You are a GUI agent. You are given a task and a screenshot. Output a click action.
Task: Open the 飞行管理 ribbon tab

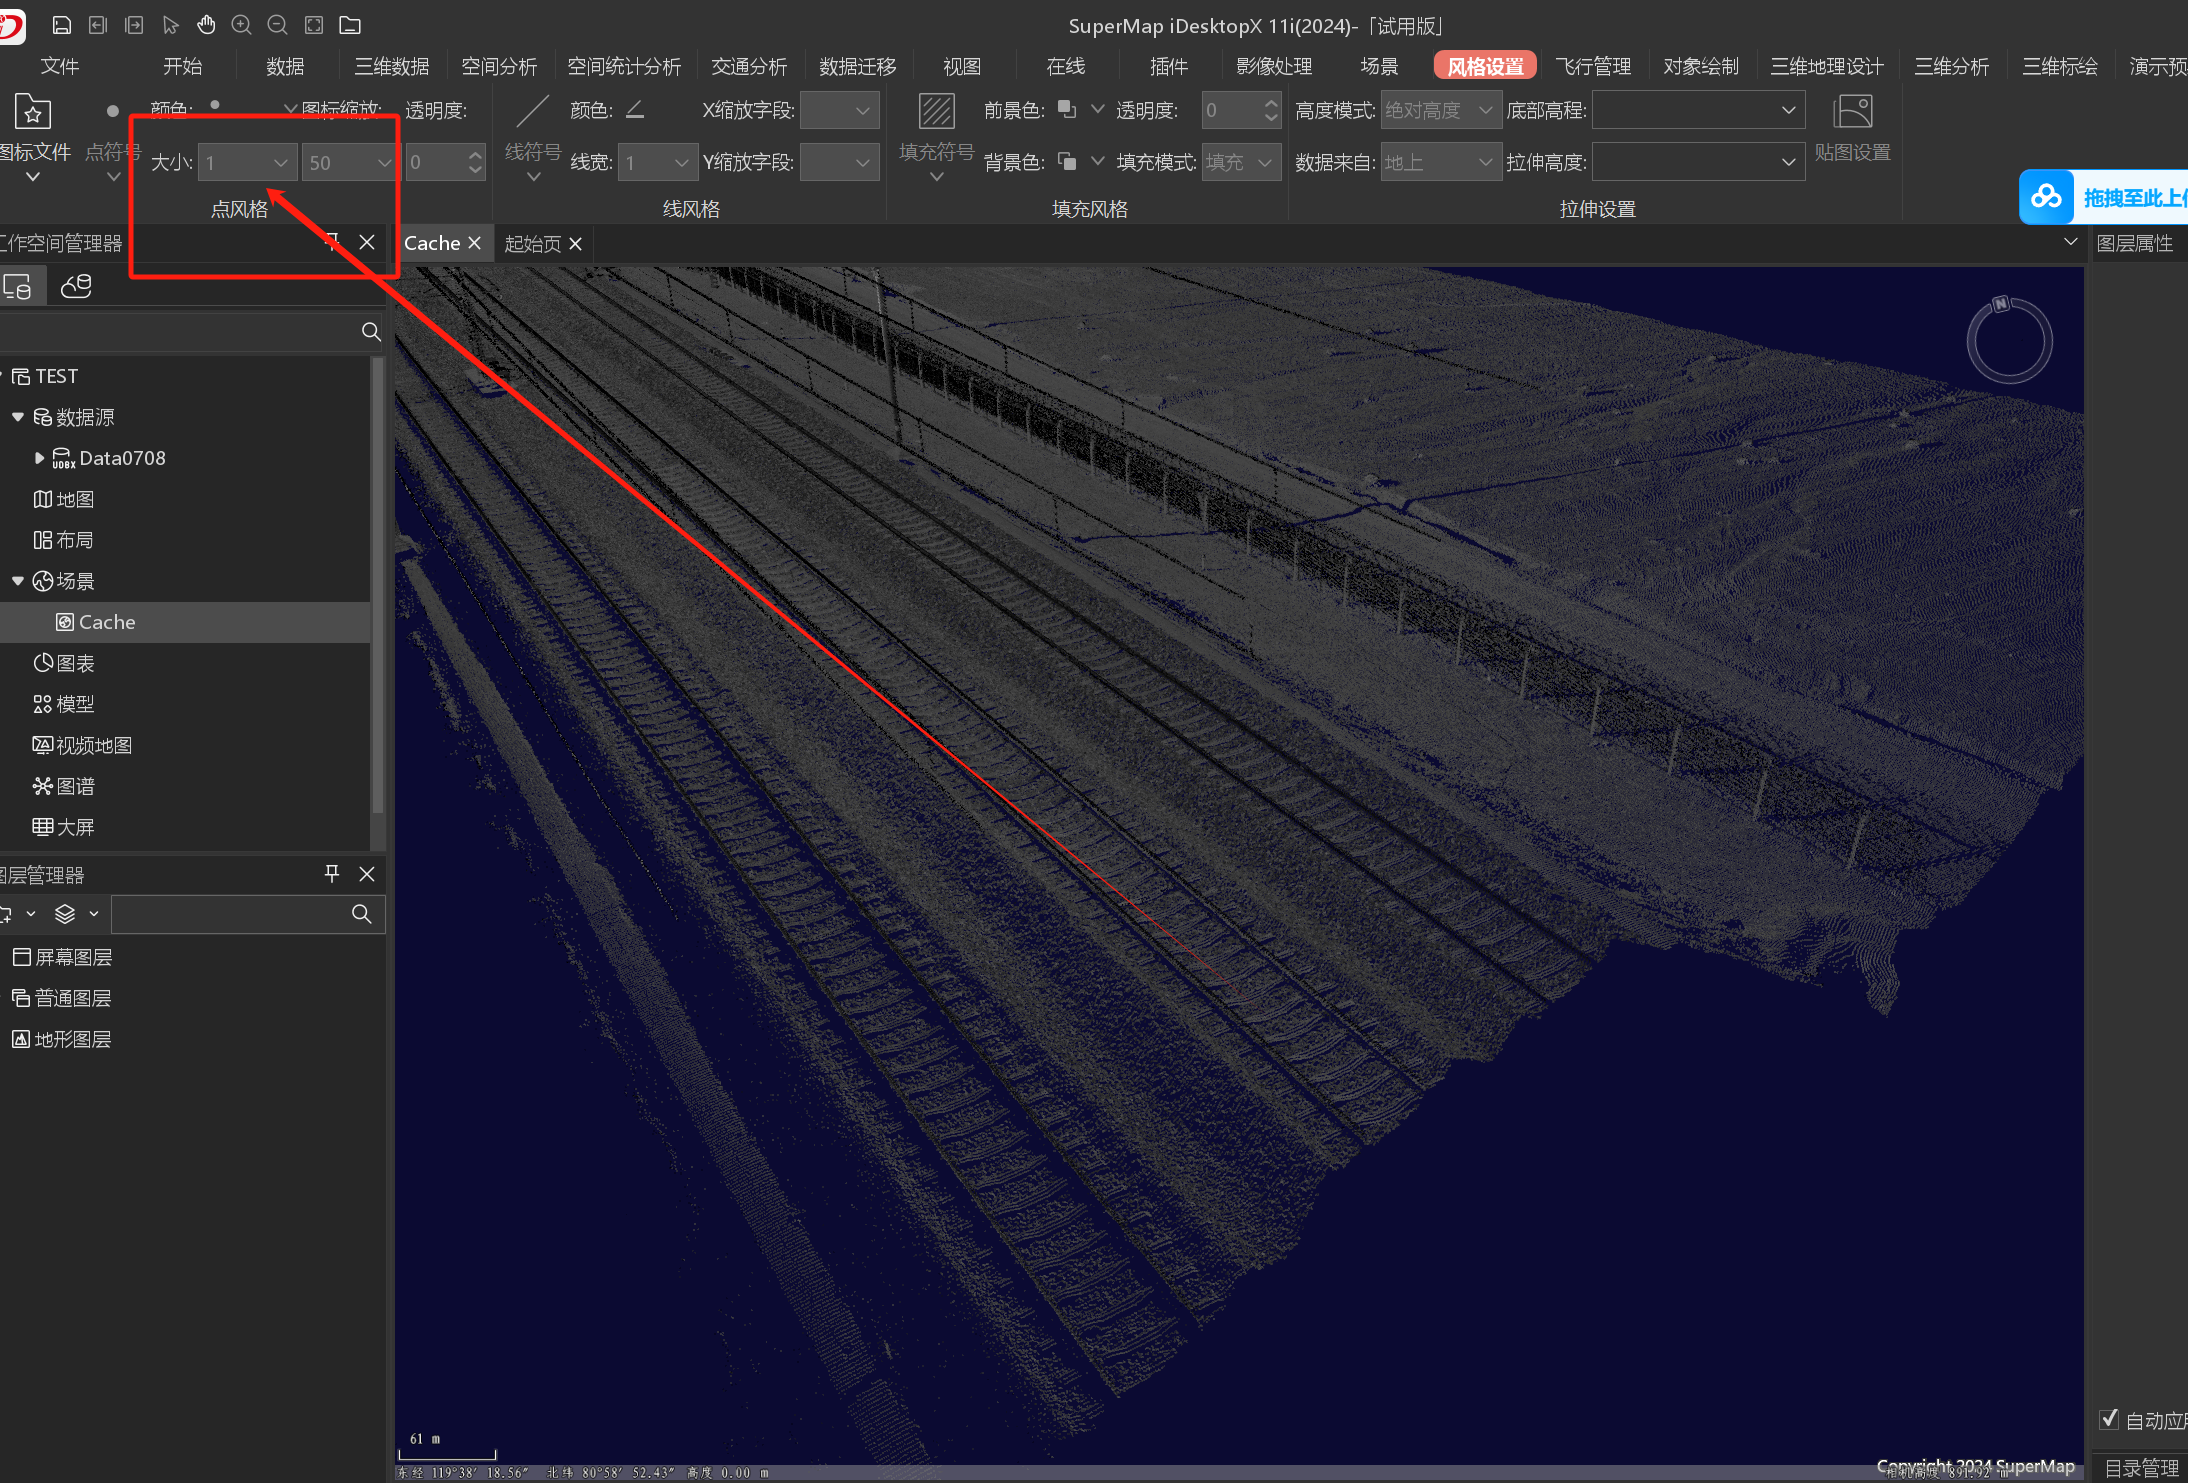point(1593,66)
